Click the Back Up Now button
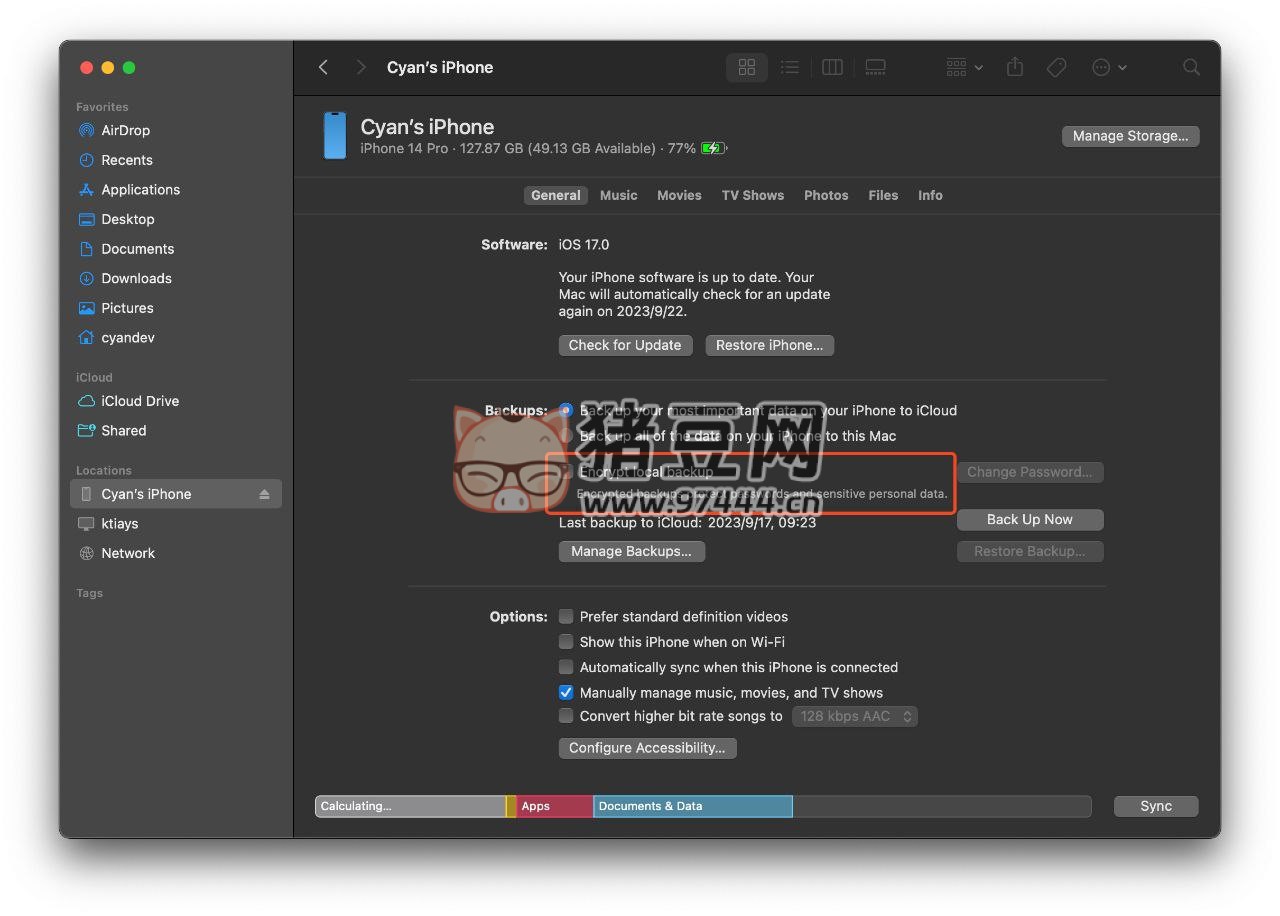1280x916 pixels. 1029,520
